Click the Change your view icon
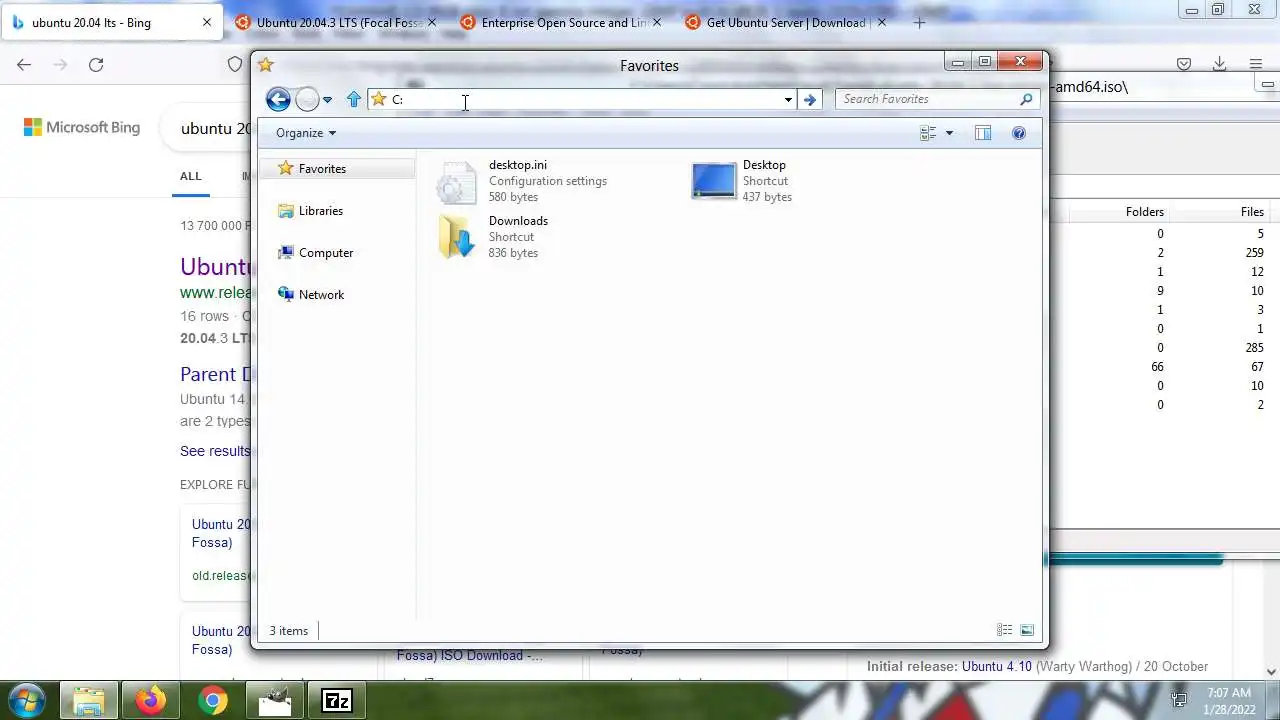Viewport: 1280px width, 720px height. [928, 133]
